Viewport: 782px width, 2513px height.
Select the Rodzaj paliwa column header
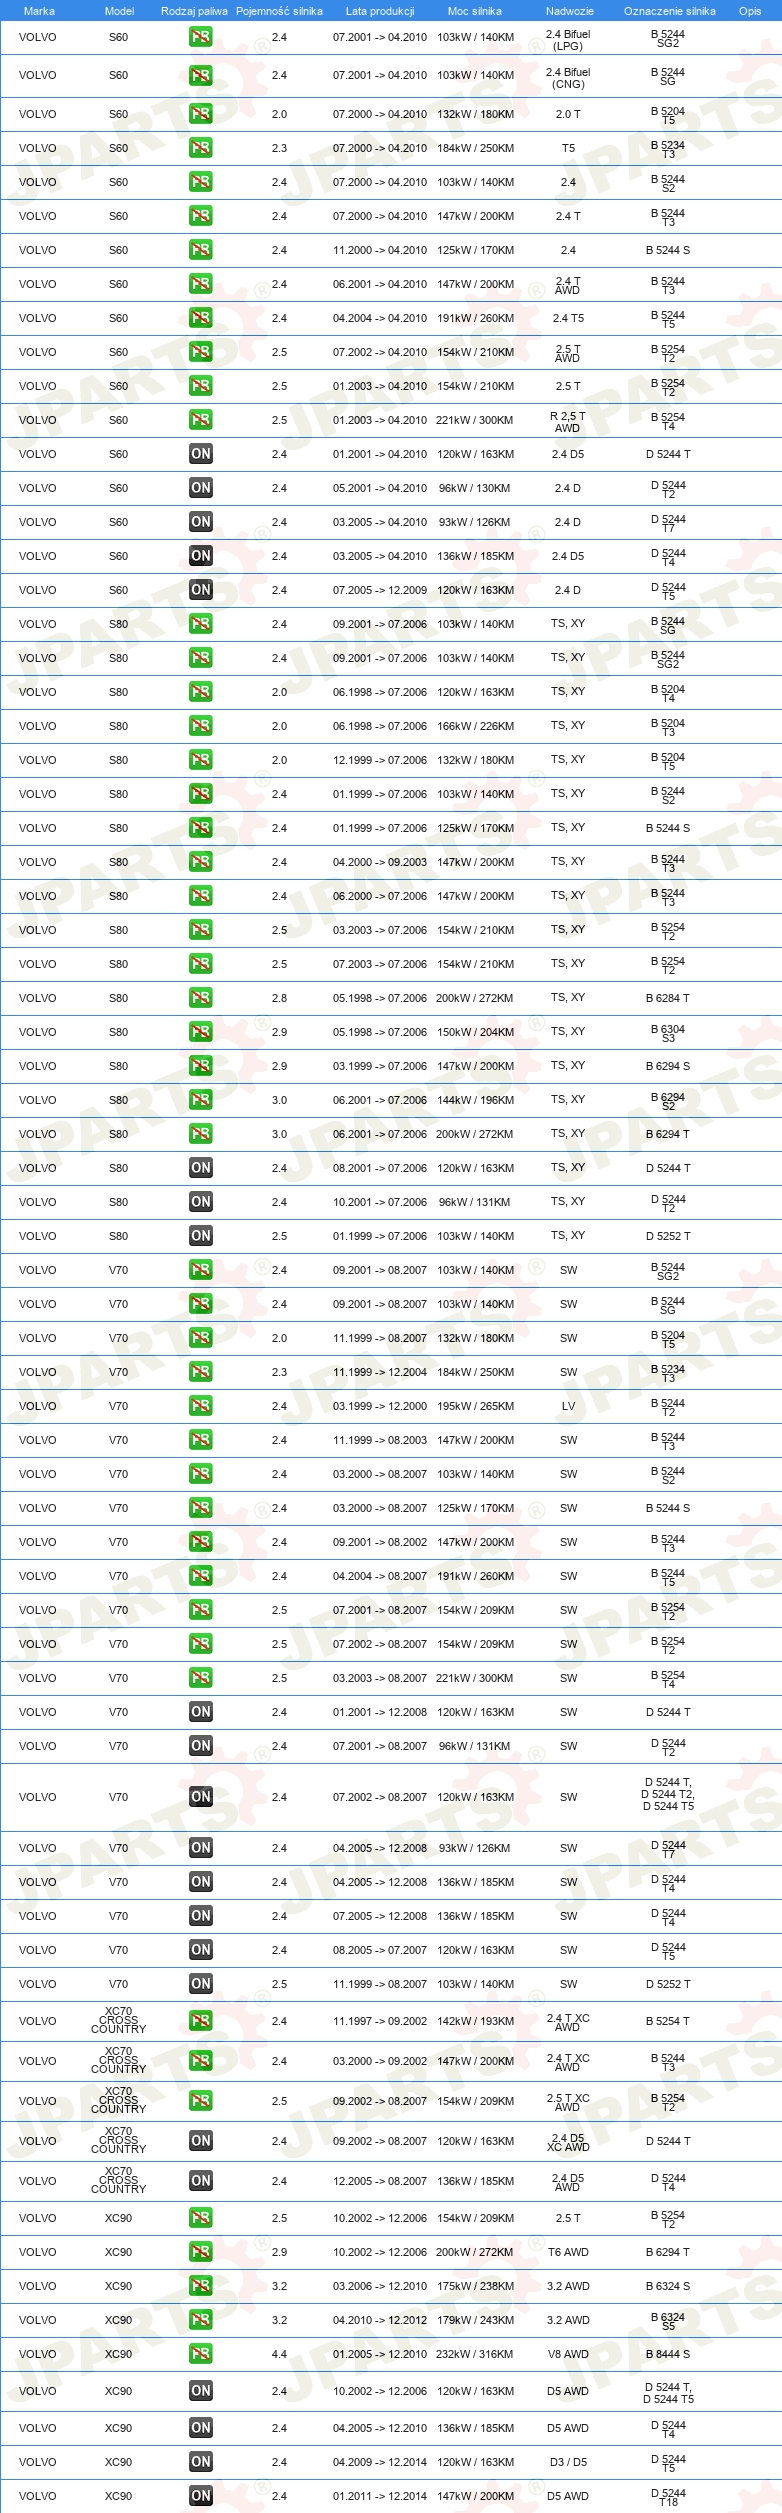194,11
